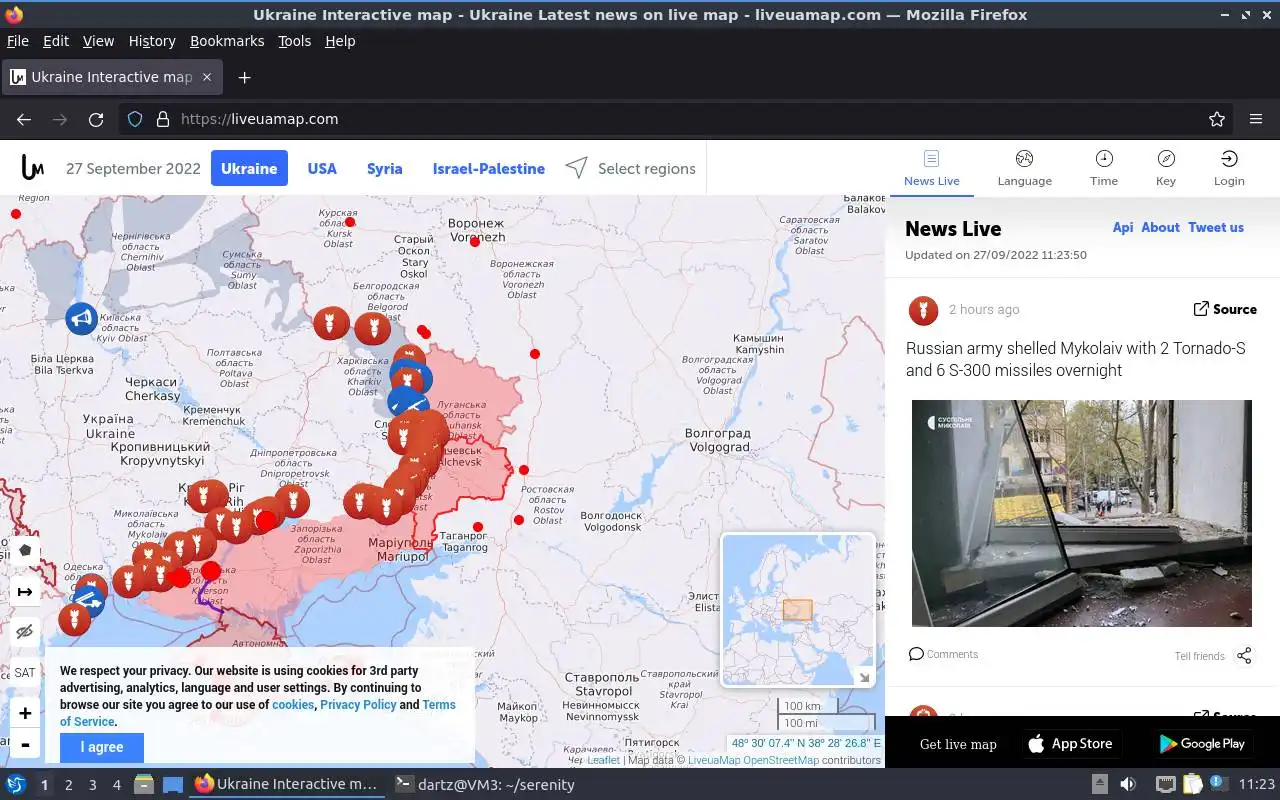Open the Google Play download badge
1280x800 pixels.
[1201, 744]
